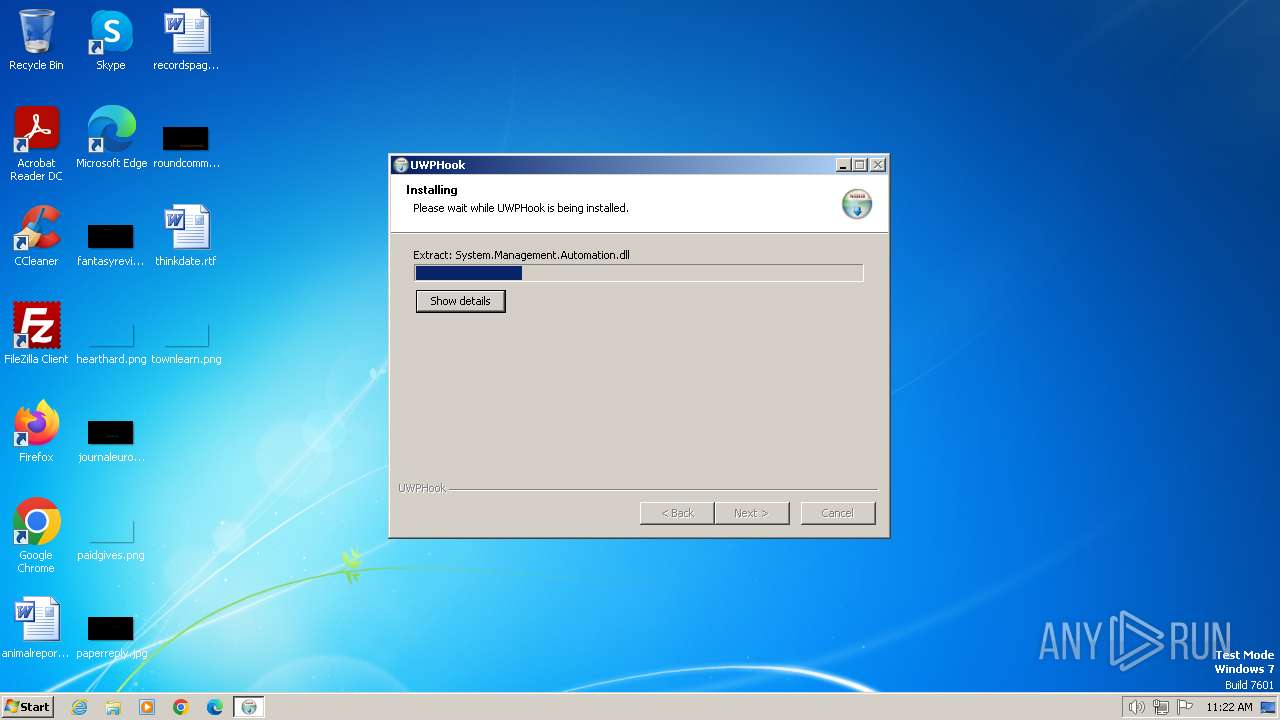The height and width of the screenshot is (720, 1280).
Task: Open Chrome from the taskbar
Action: 181,707
